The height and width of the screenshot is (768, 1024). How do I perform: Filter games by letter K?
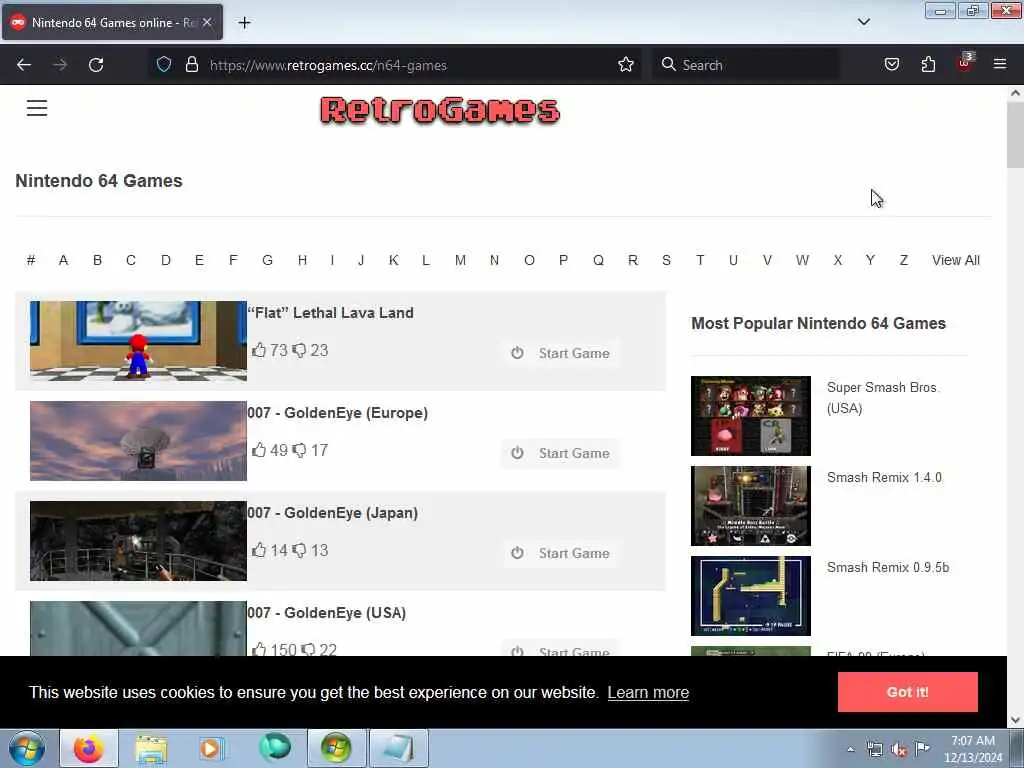pyautogui.click(x=393, y=260)
